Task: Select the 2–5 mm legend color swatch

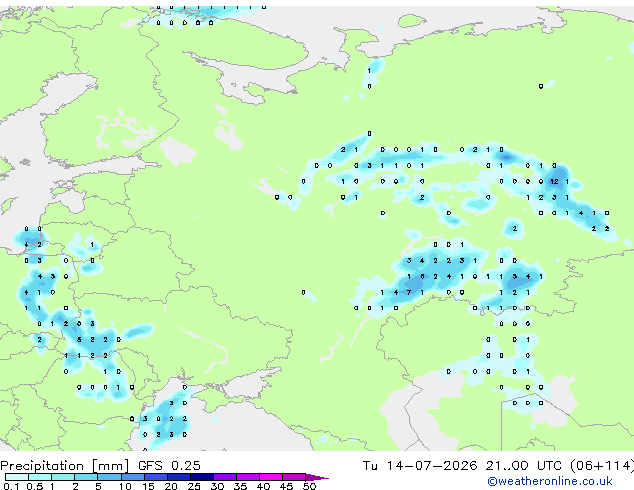Action: (x=86, y=477)
